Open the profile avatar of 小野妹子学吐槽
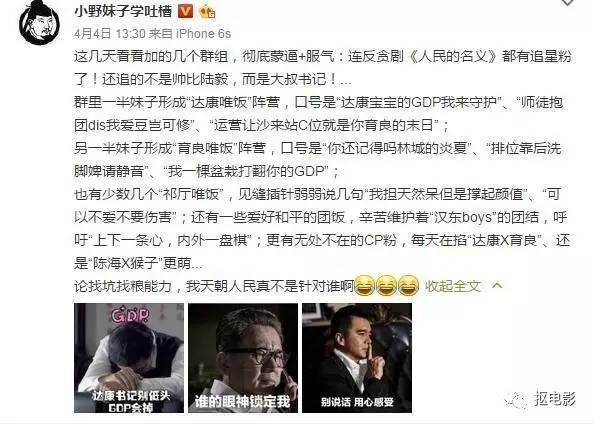Viewport: 594px width, 425px height. (x=39, y=22)
